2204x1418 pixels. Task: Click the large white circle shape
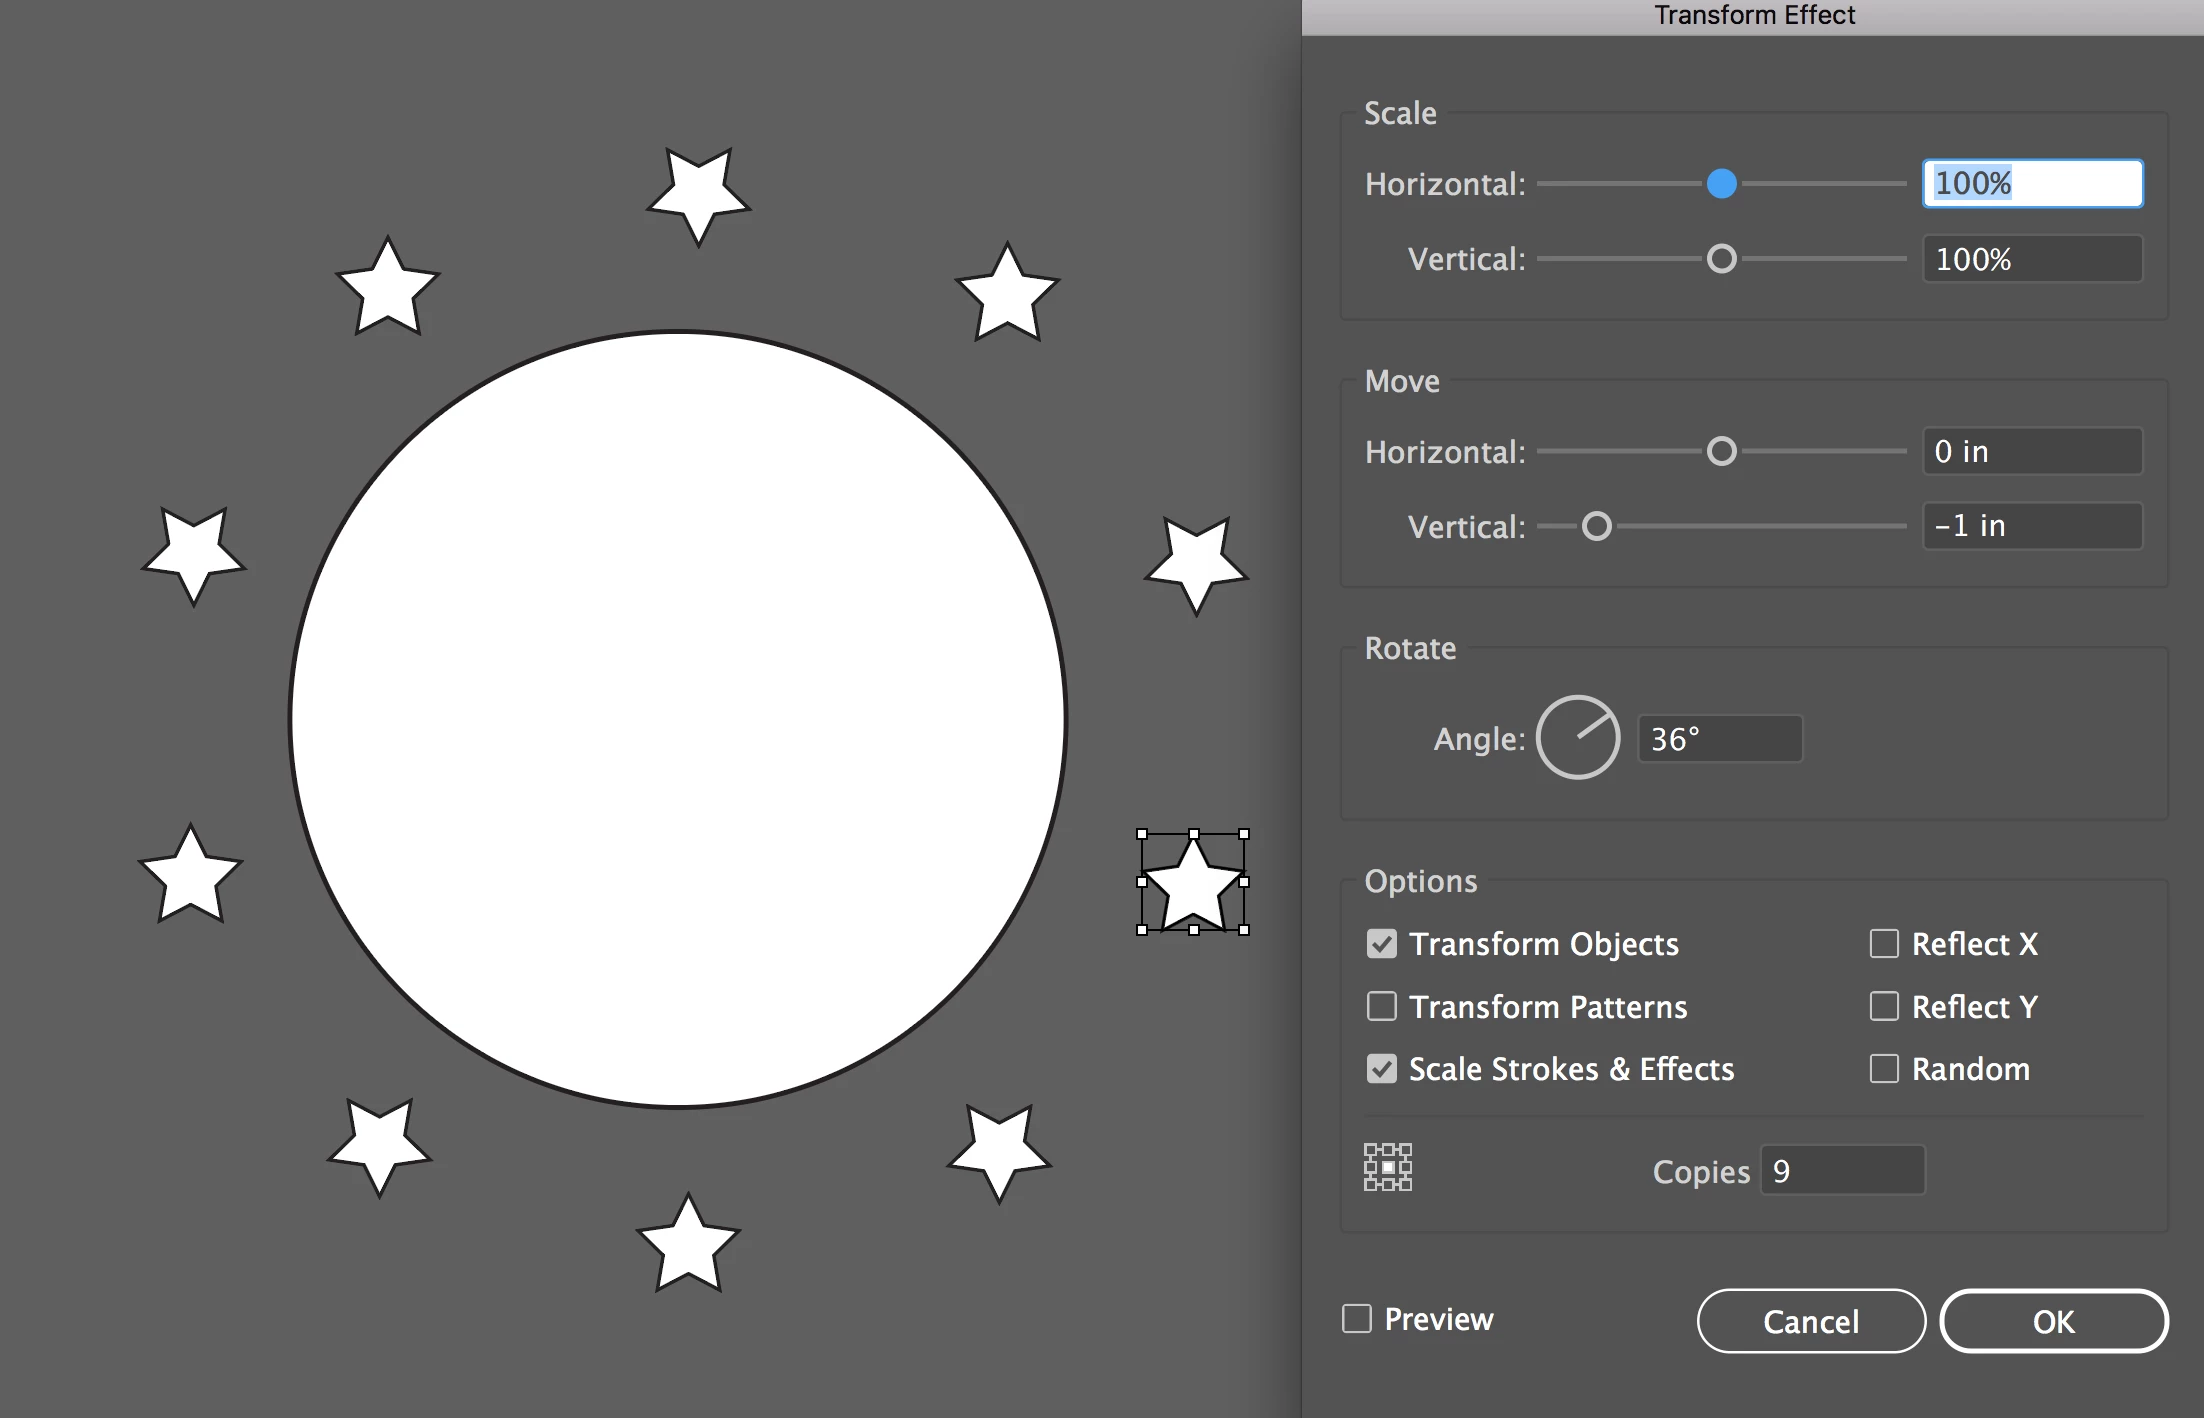[x=678, y=719]
